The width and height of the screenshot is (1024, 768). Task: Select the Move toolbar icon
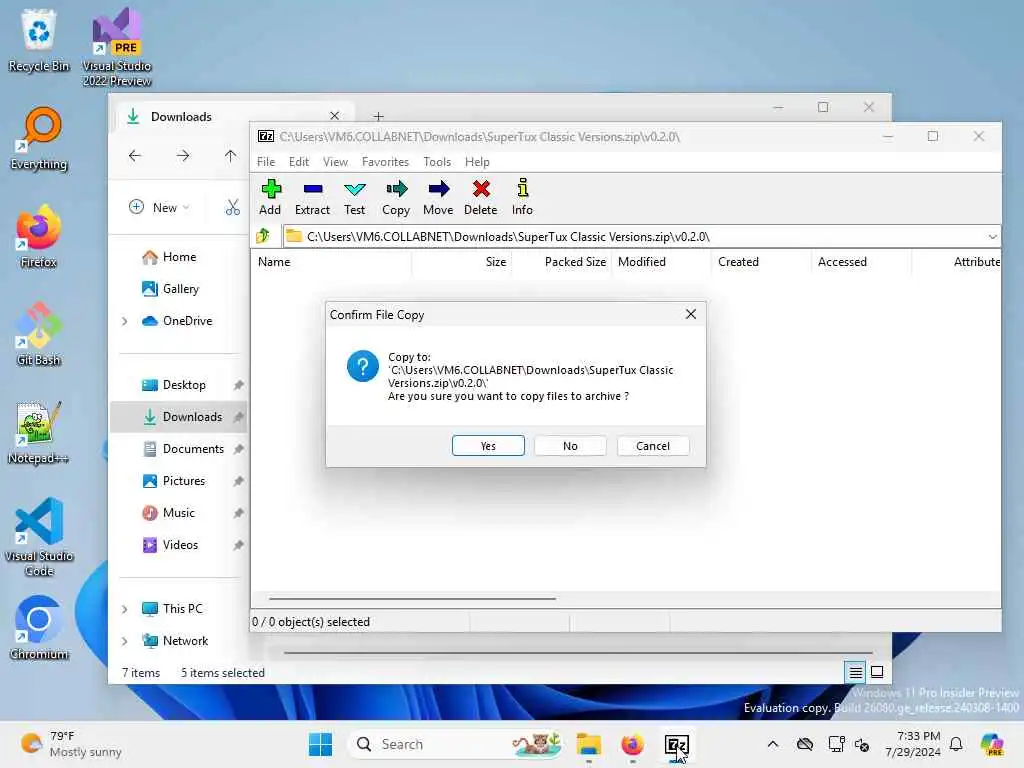click(438, 197)
